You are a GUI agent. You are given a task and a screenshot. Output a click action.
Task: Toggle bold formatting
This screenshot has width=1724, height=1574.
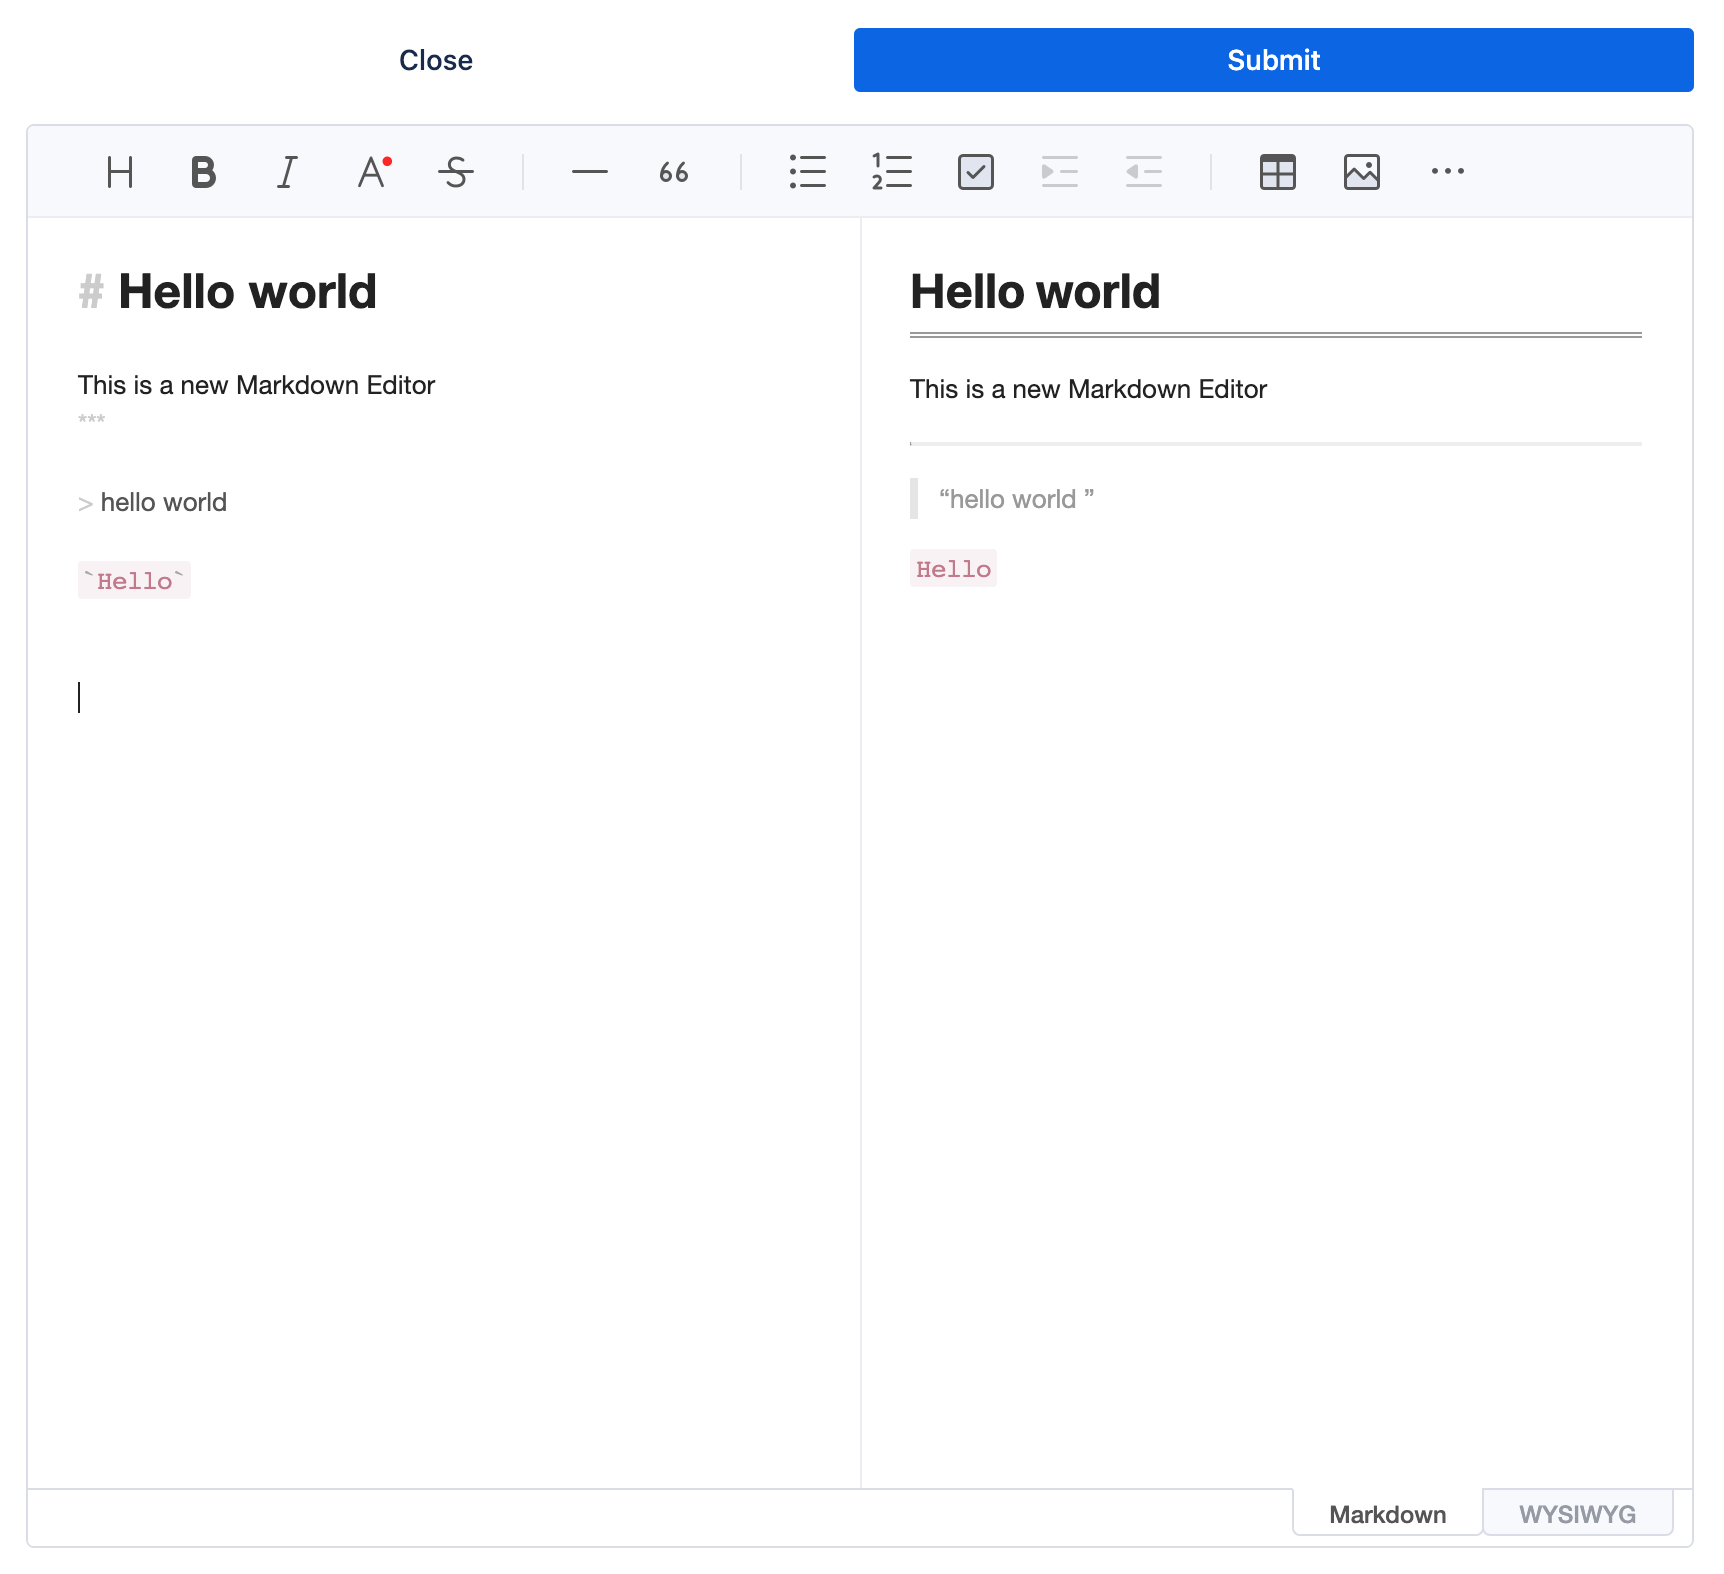(x=204, y=172)
